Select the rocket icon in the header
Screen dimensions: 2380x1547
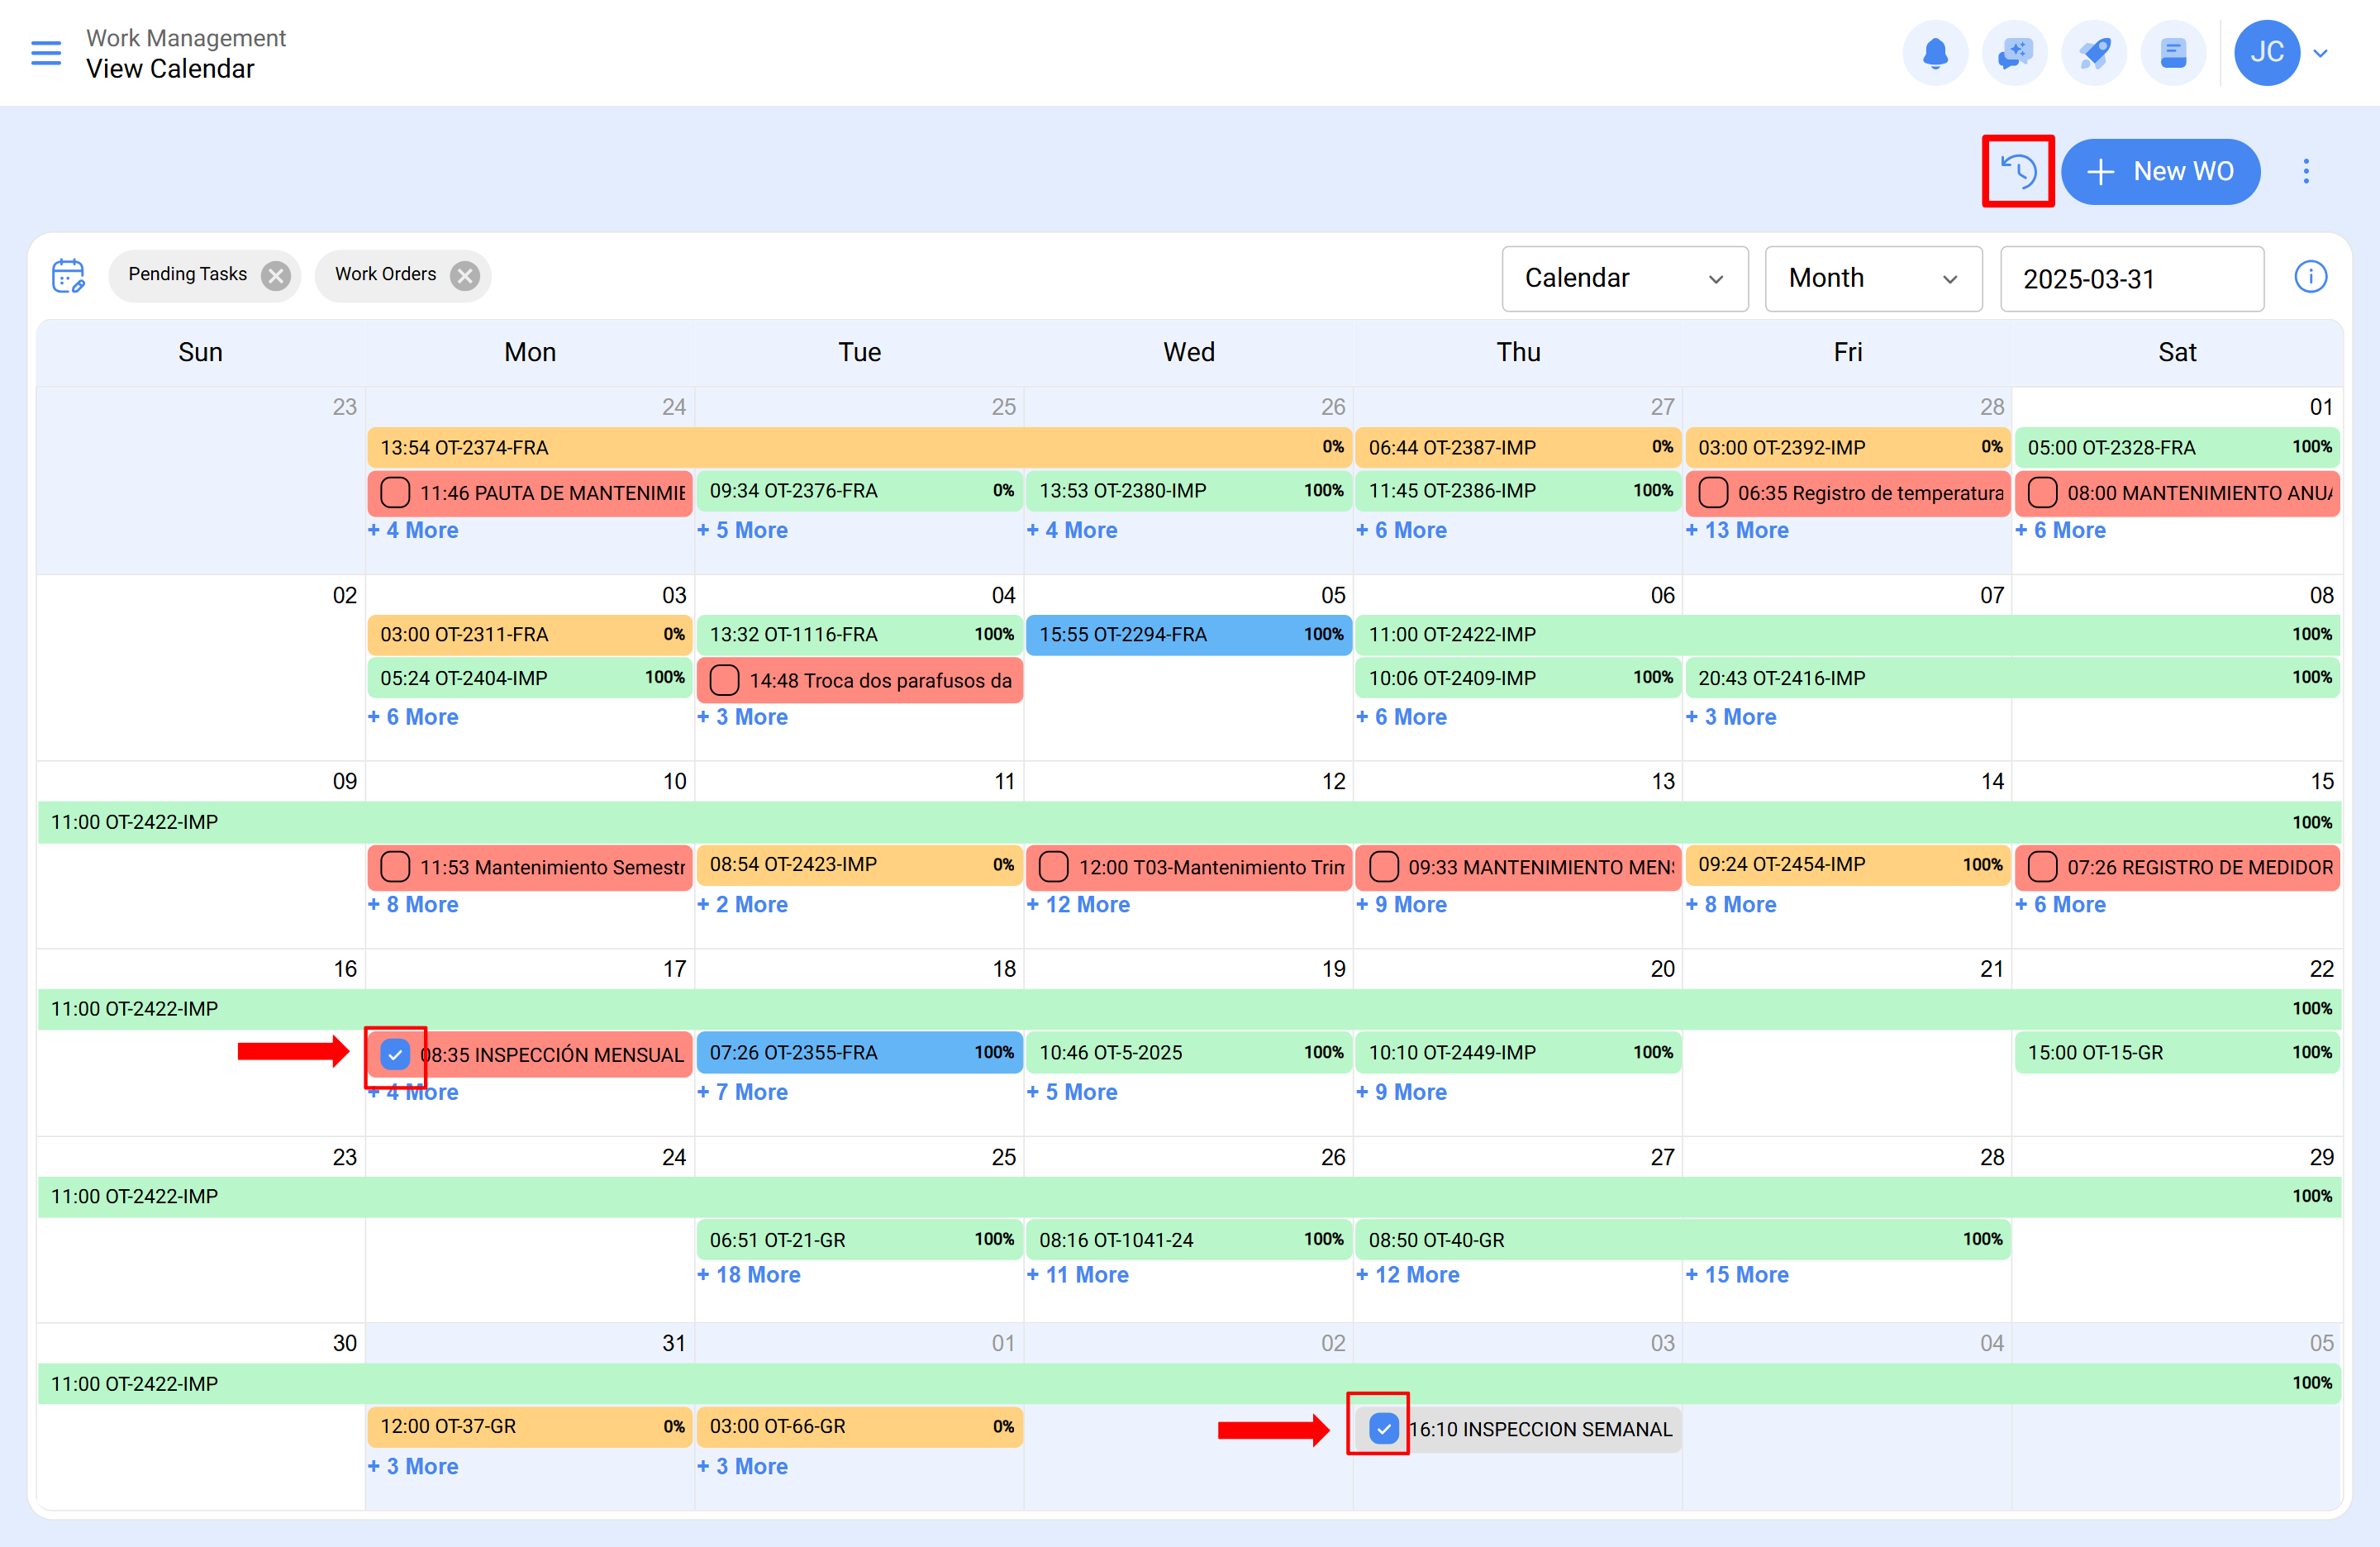2094,52
